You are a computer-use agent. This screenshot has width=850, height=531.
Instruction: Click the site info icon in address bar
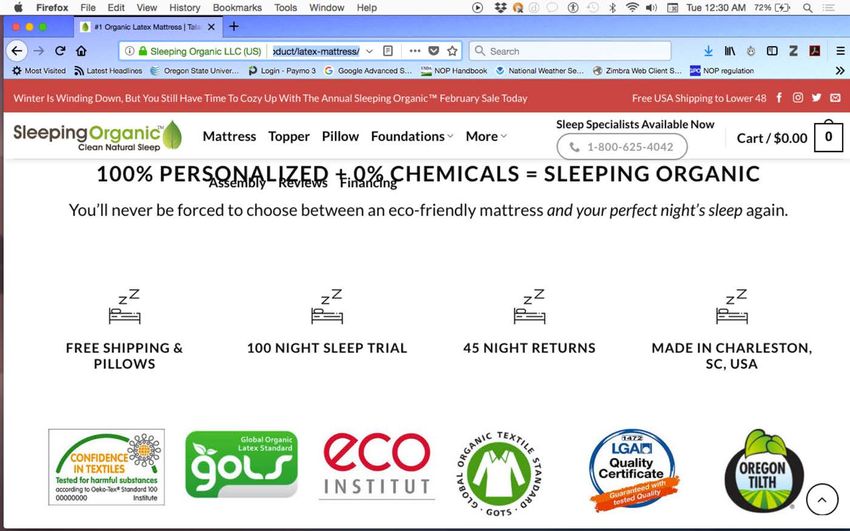(130, 51)
